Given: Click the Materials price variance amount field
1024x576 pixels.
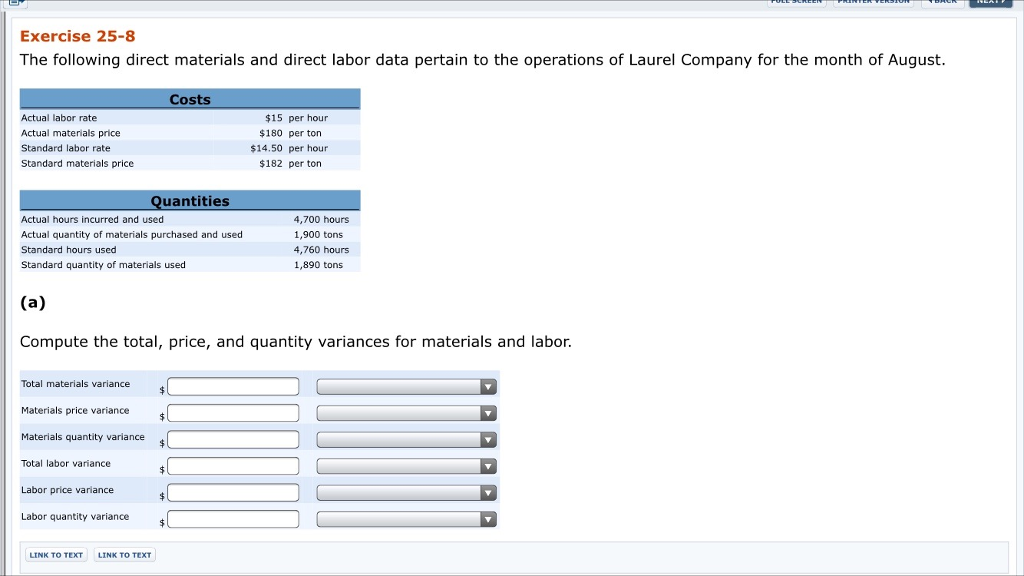Looking at the screenshot, I should coord(233,413).
